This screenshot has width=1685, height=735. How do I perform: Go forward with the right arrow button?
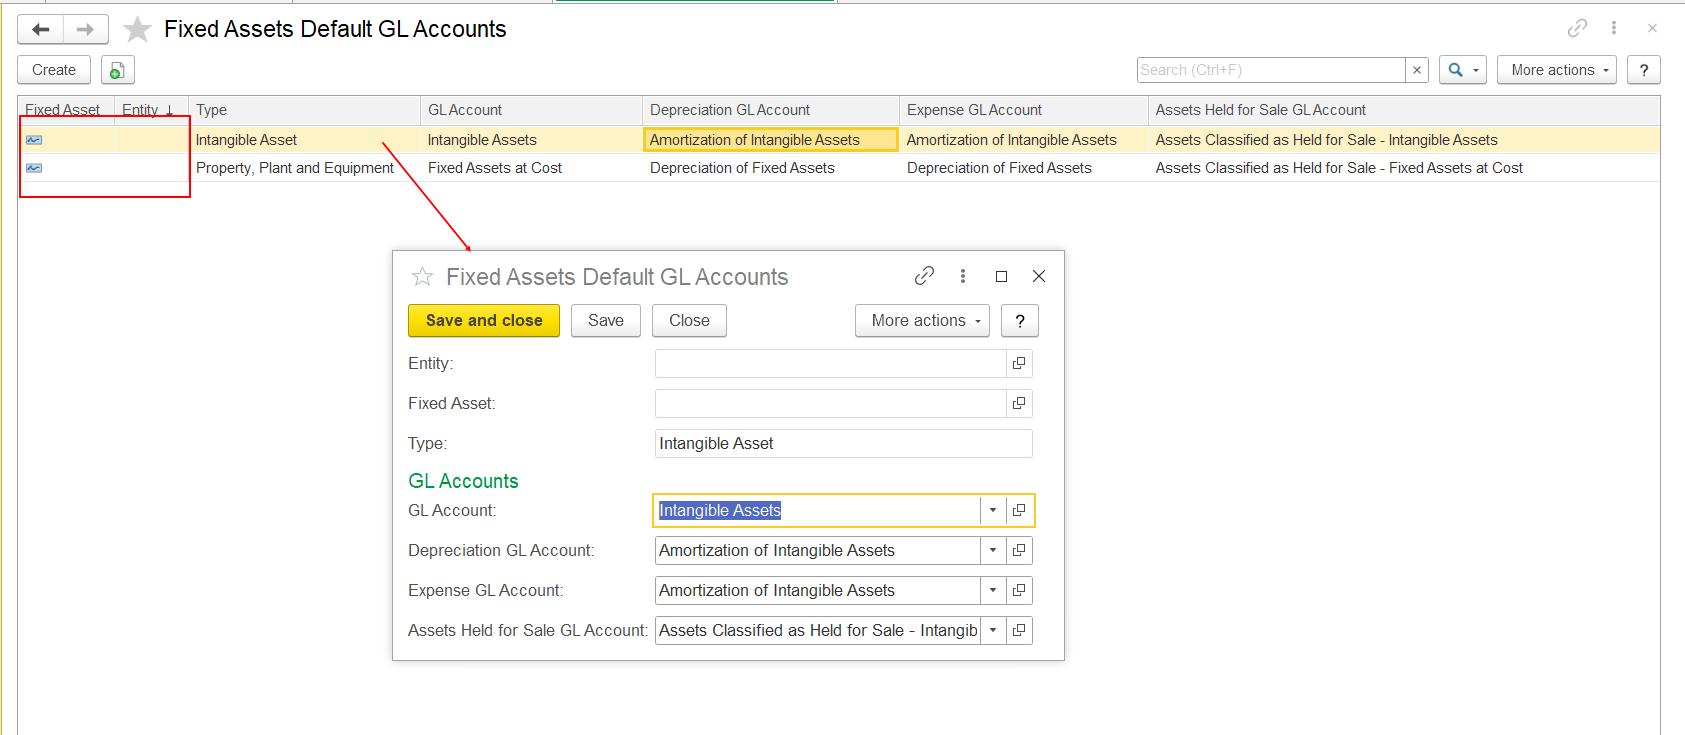tap(86, 29)
